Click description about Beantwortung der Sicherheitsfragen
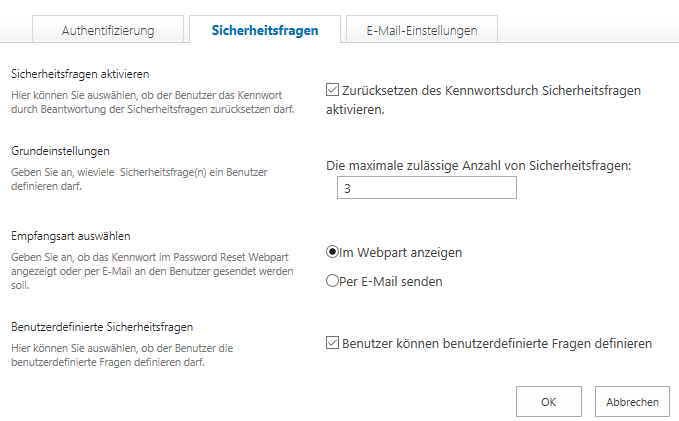This screenshot has width=679, height=421. (x=152, y=102)
